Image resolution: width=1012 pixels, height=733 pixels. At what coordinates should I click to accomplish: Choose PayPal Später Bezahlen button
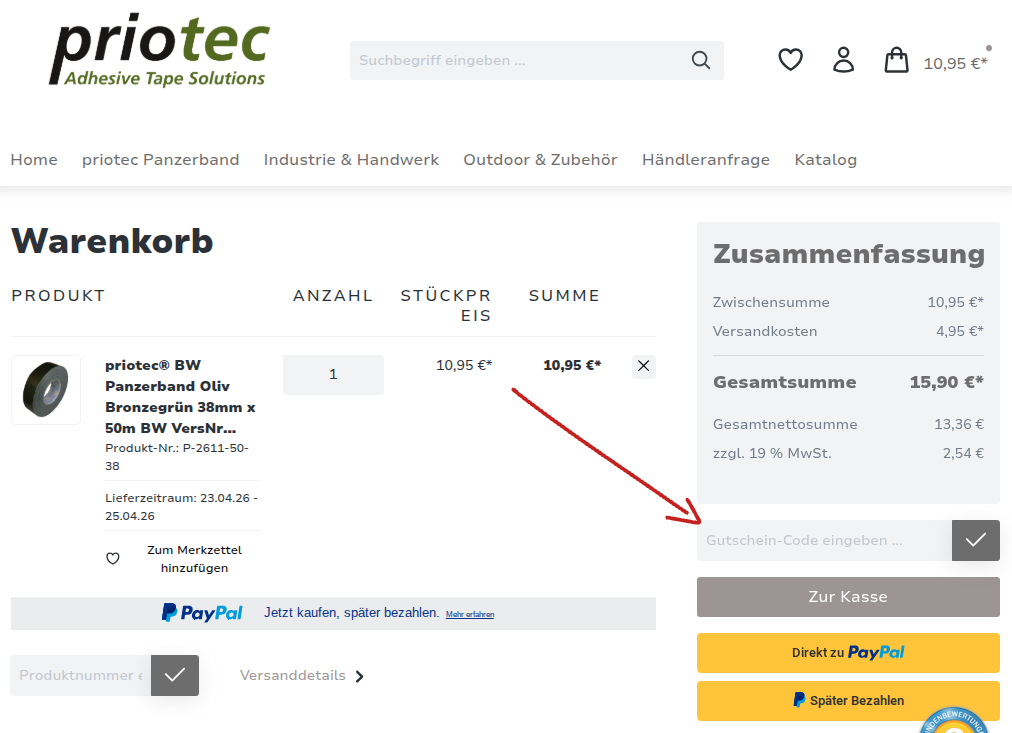pos(848,700)
